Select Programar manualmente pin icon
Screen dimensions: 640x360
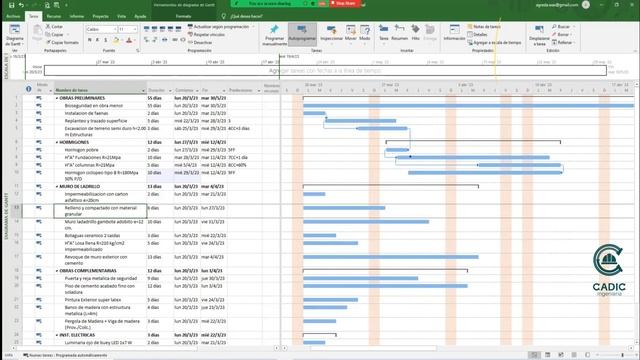274,35
